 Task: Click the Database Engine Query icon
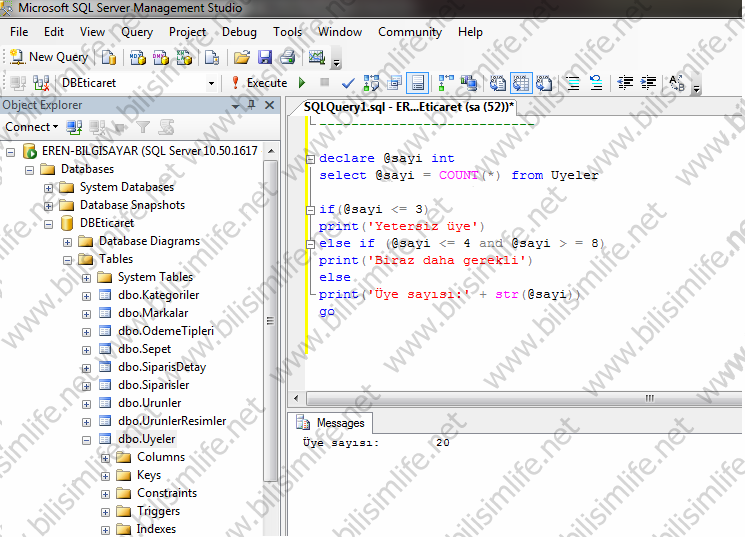click(109, 58)
